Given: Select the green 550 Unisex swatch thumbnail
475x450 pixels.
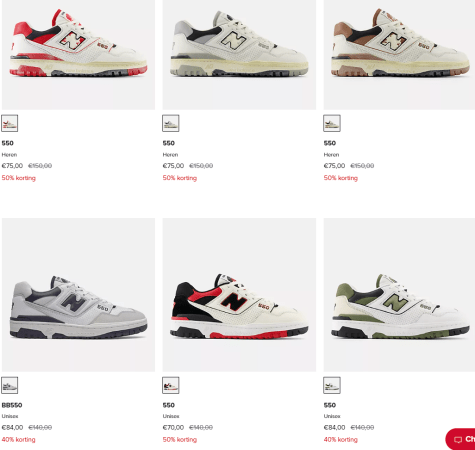Looking at the screenshot, I should tap(332, 385).
